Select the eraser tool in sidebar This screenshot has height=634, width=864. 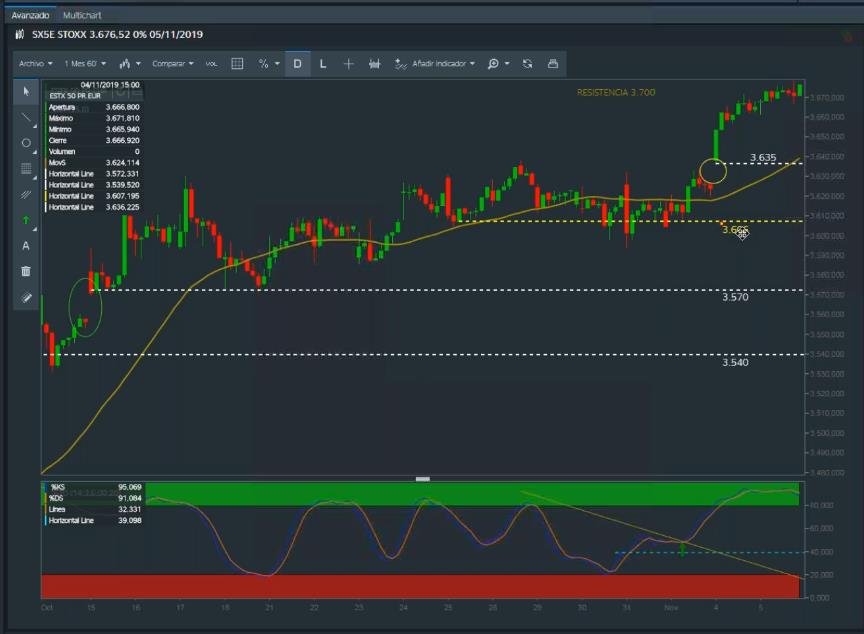tap(26, 297)
